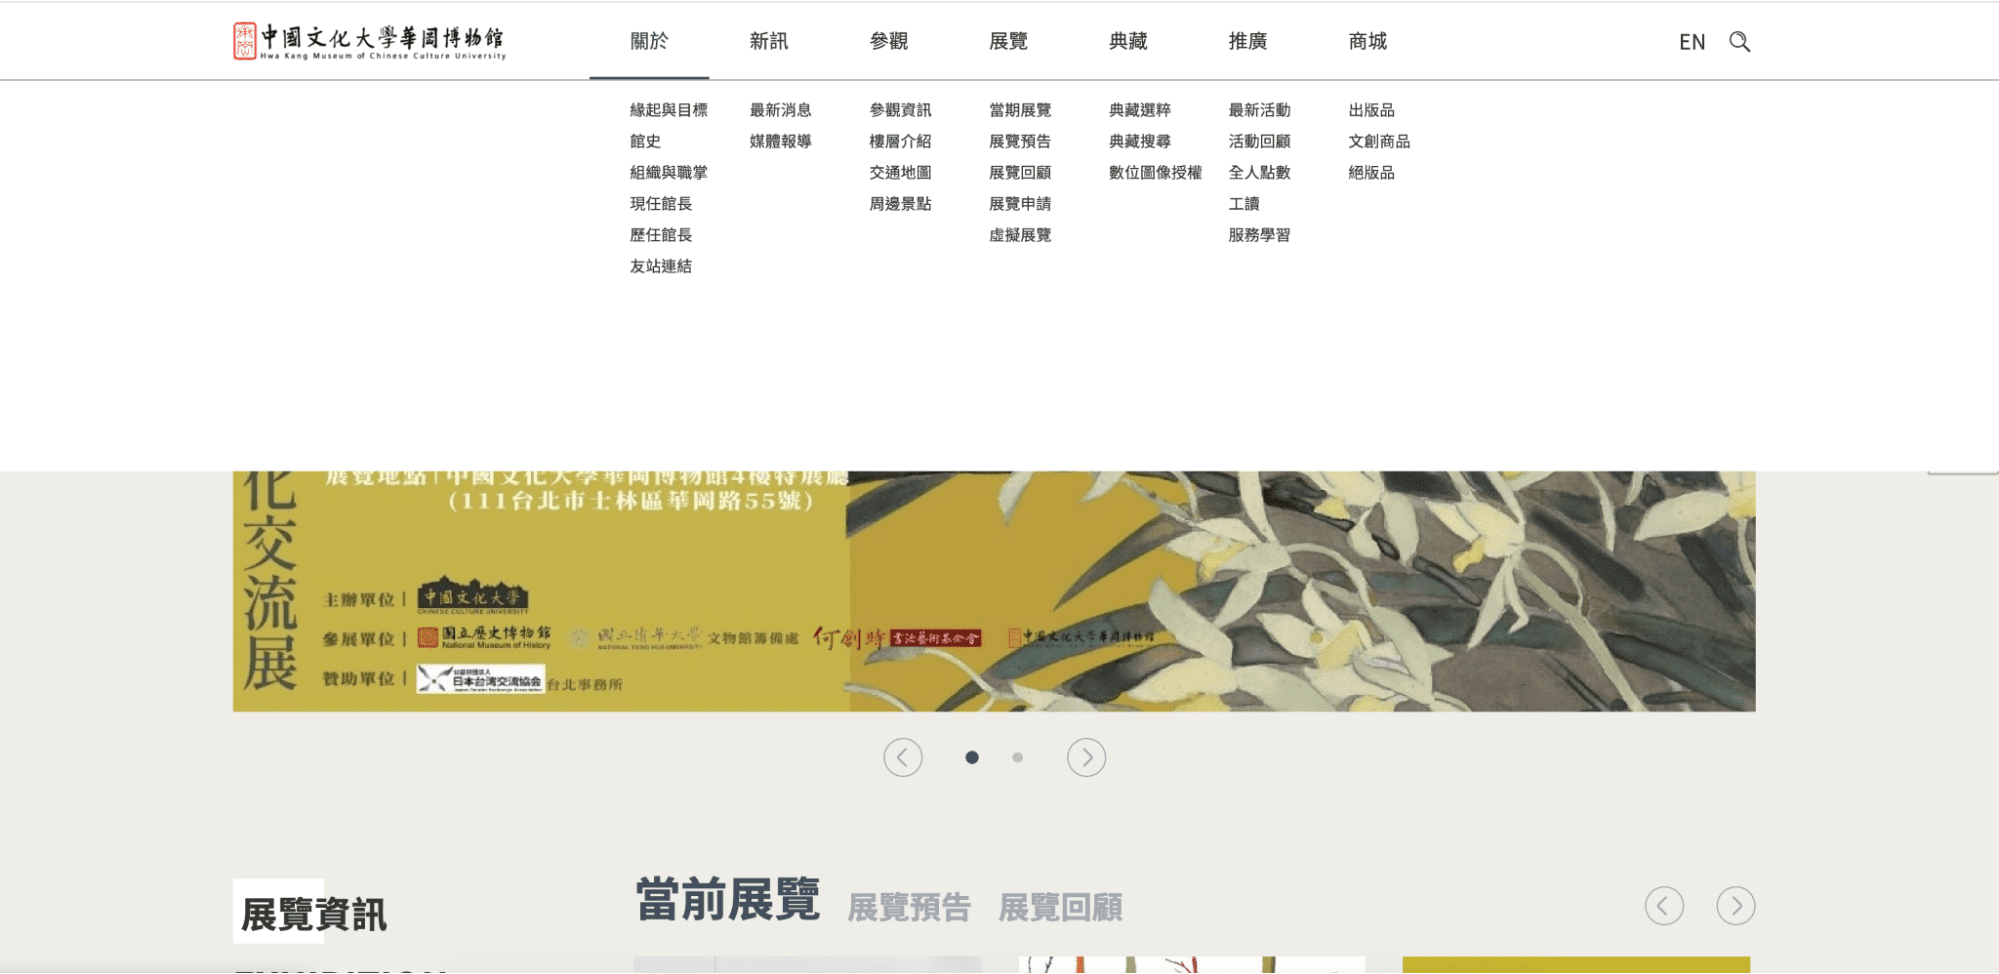The width and height of the screenshot is (1999, 974).
Task: Switch language to EN
Action: (1691, 42)
